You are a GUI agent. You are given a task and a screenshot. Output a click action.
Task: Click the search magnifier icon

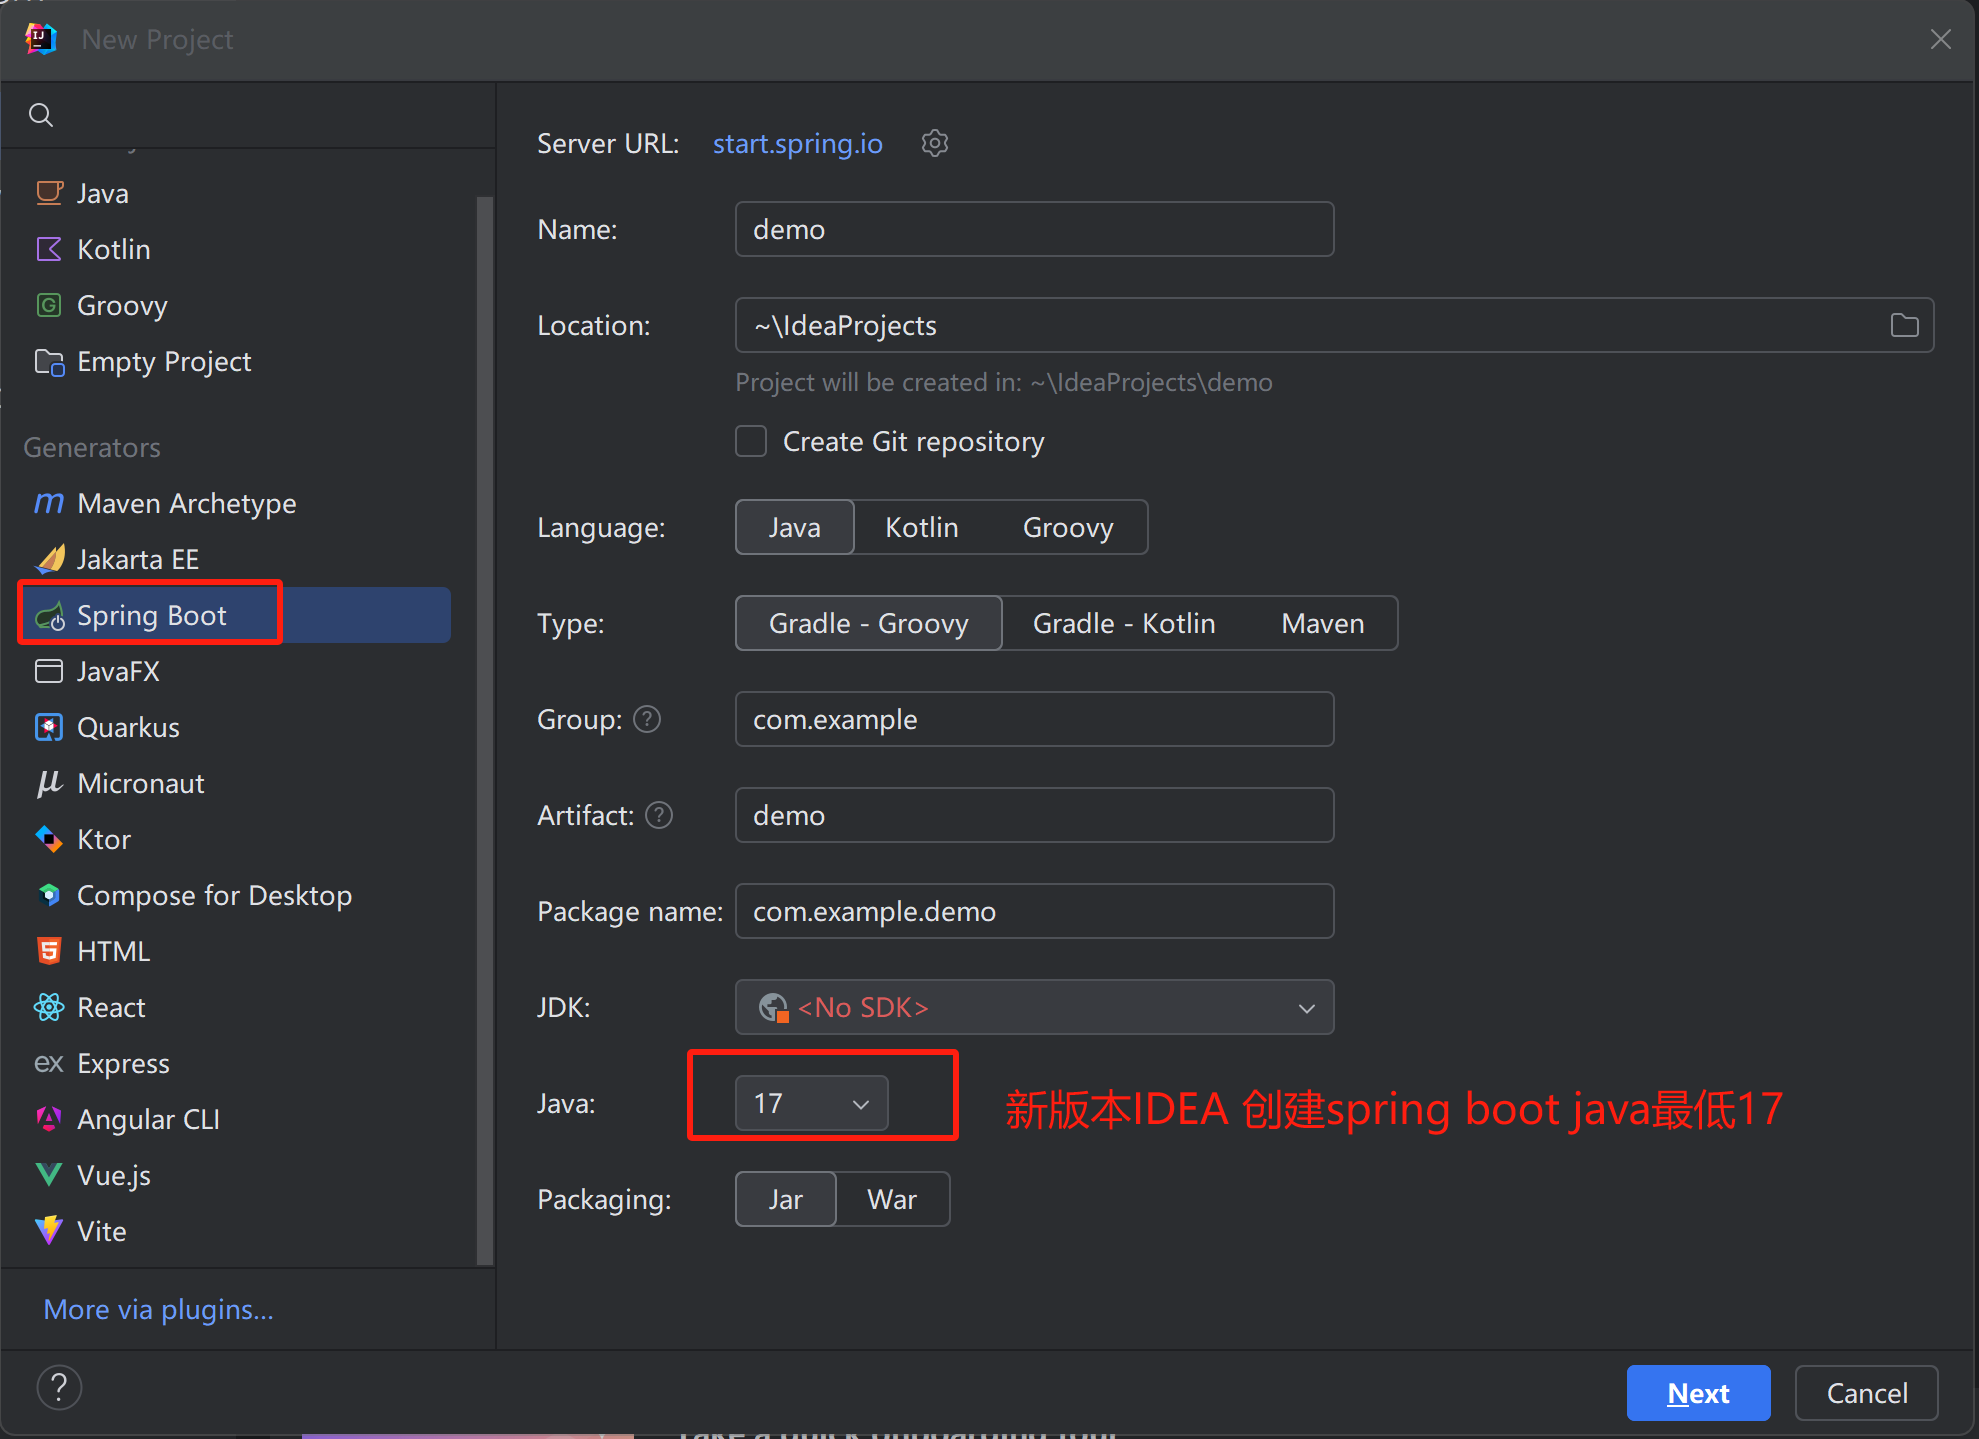click(x=41, y=115)
